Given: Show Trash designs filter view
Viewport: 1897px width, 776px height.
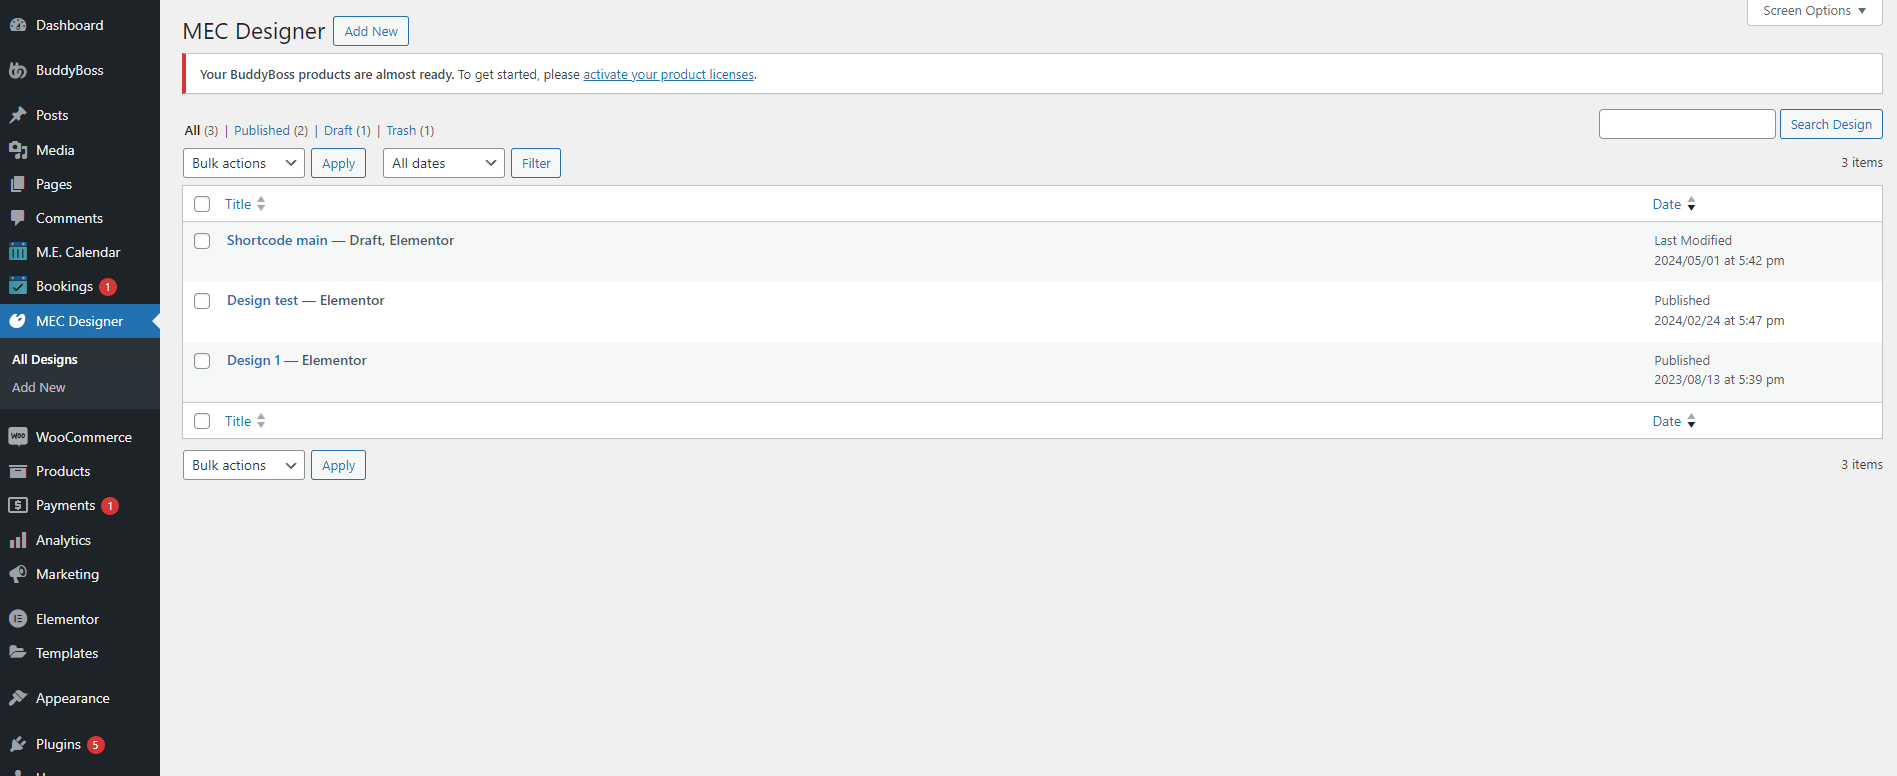Looking at the screenshot, I should tap(401, 131).
